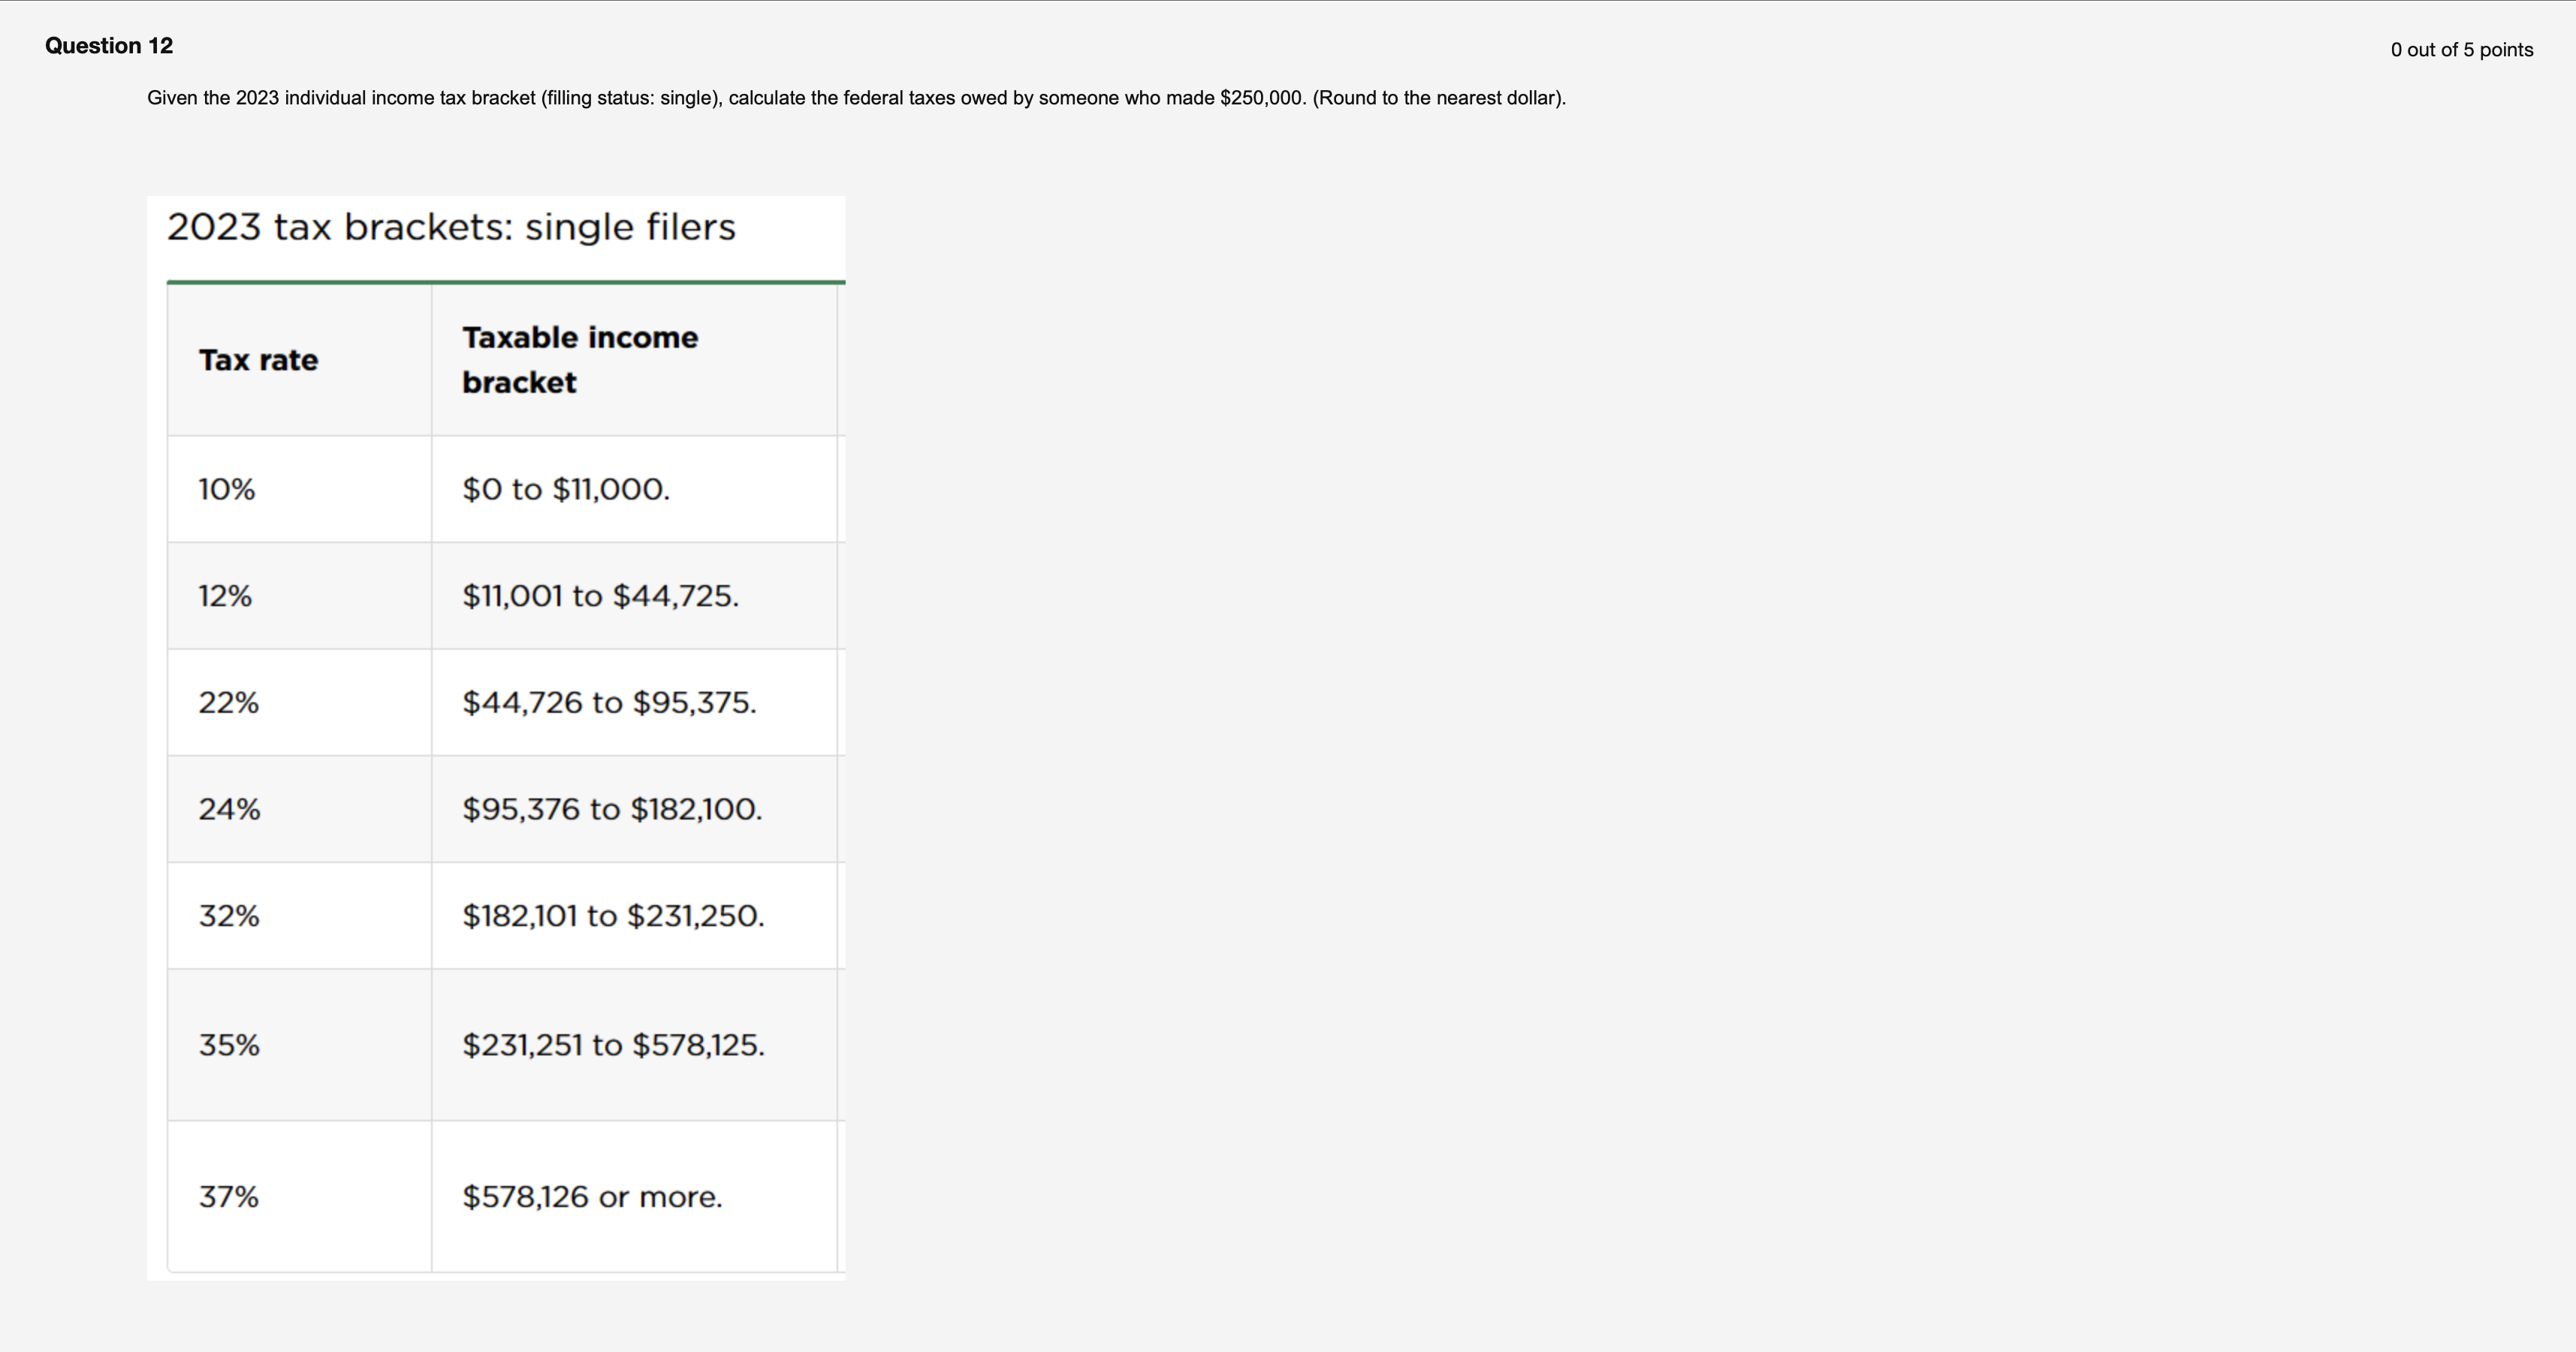Select the $182,101 to $231,250 bracket cell
The height and width of the screenshot is (1352, 2576).
point(613,916)
